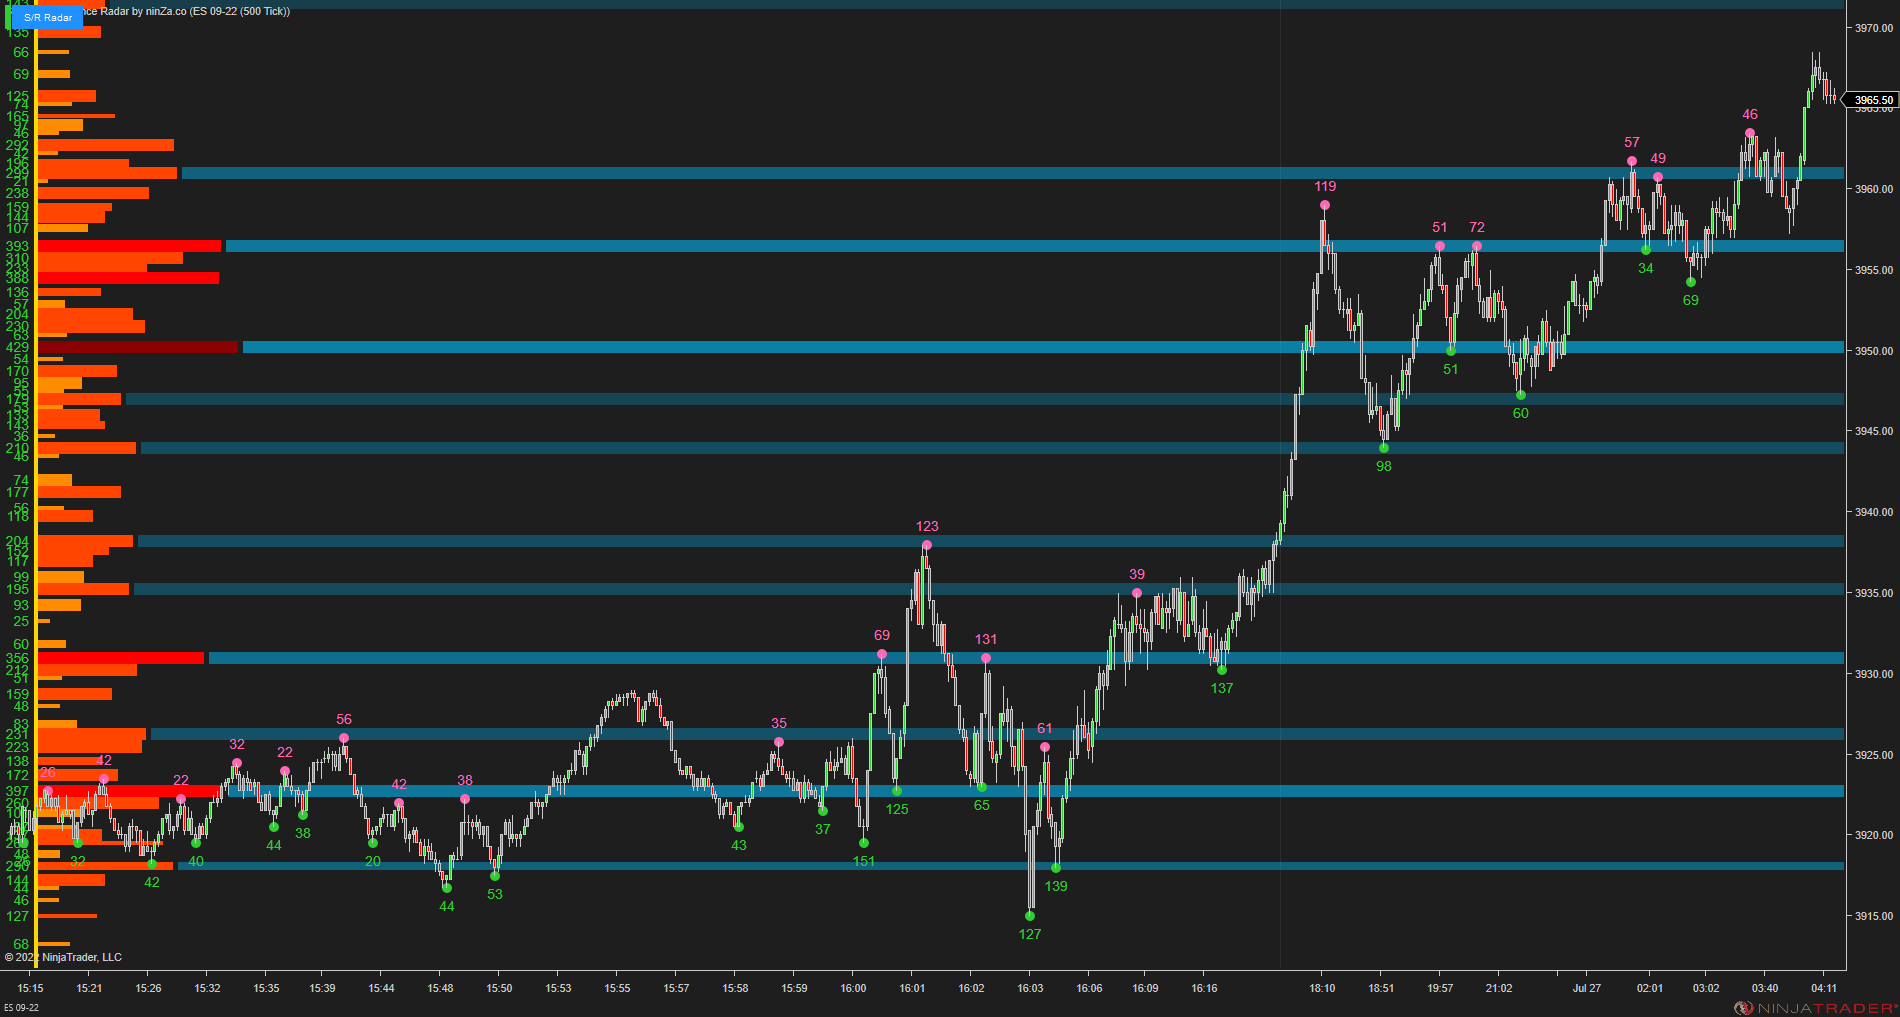
Task: Click the current price tag 3965.50
Action: [1872, 100]
